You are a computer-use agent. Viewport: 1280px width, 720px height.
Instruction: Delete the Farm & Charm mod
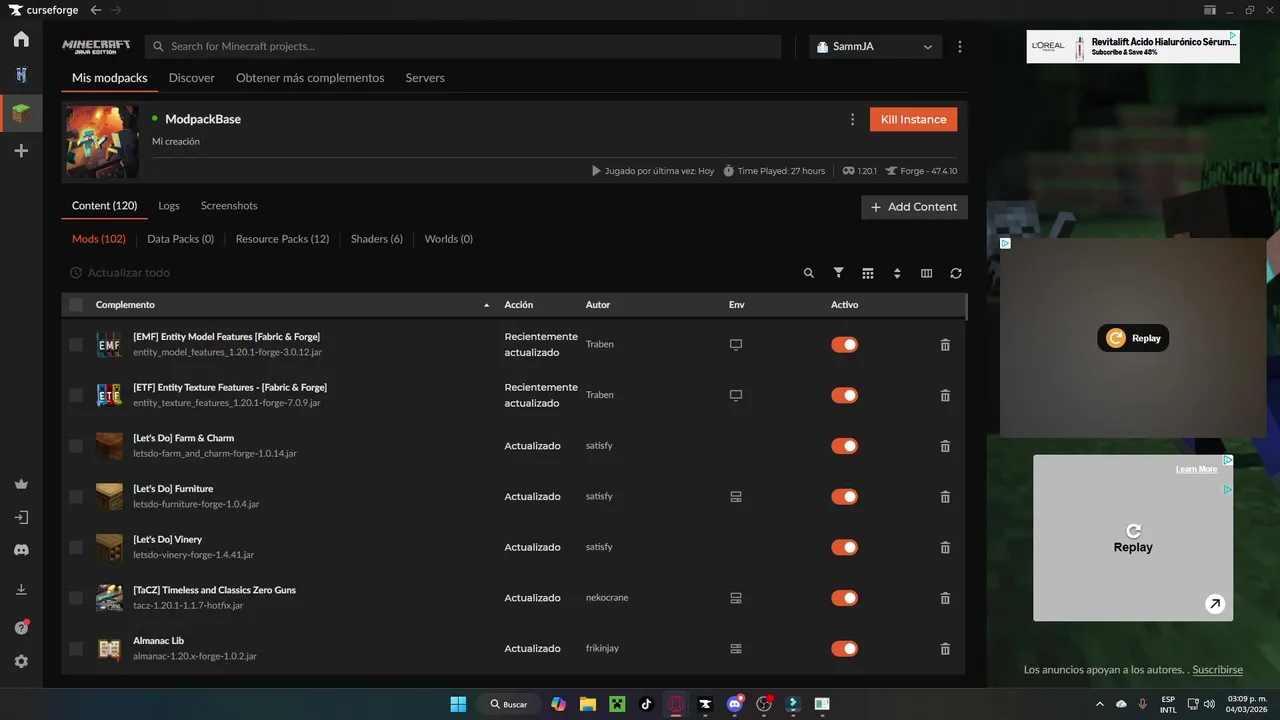tap(945, 446)
